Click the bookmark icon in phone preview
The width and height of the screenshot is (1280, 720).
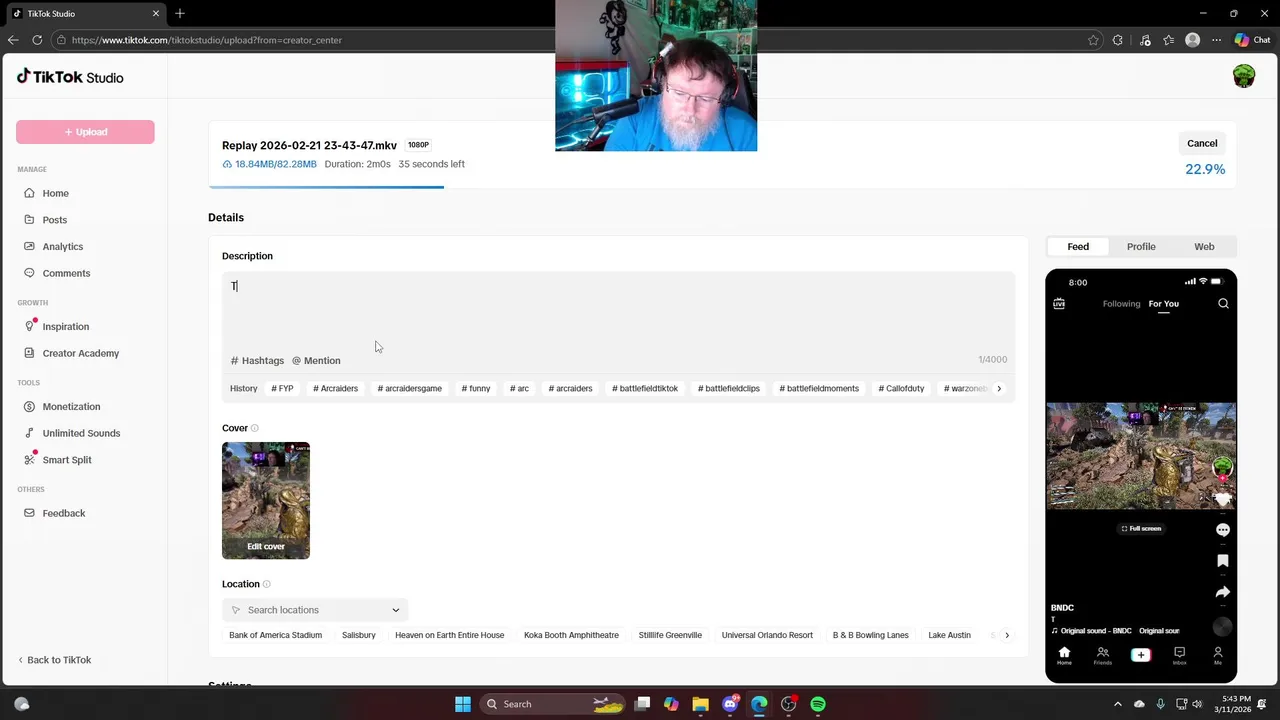point(1222,561)
